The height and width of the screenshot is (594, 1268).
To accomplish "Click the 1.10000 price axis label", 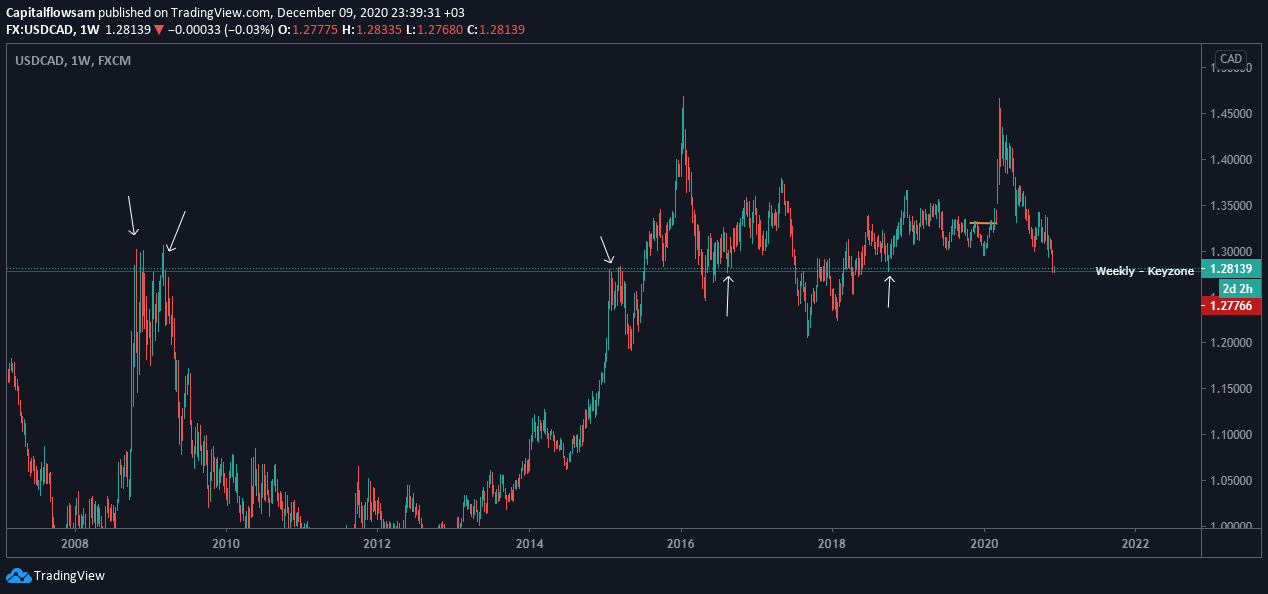I will (1233, 435).
